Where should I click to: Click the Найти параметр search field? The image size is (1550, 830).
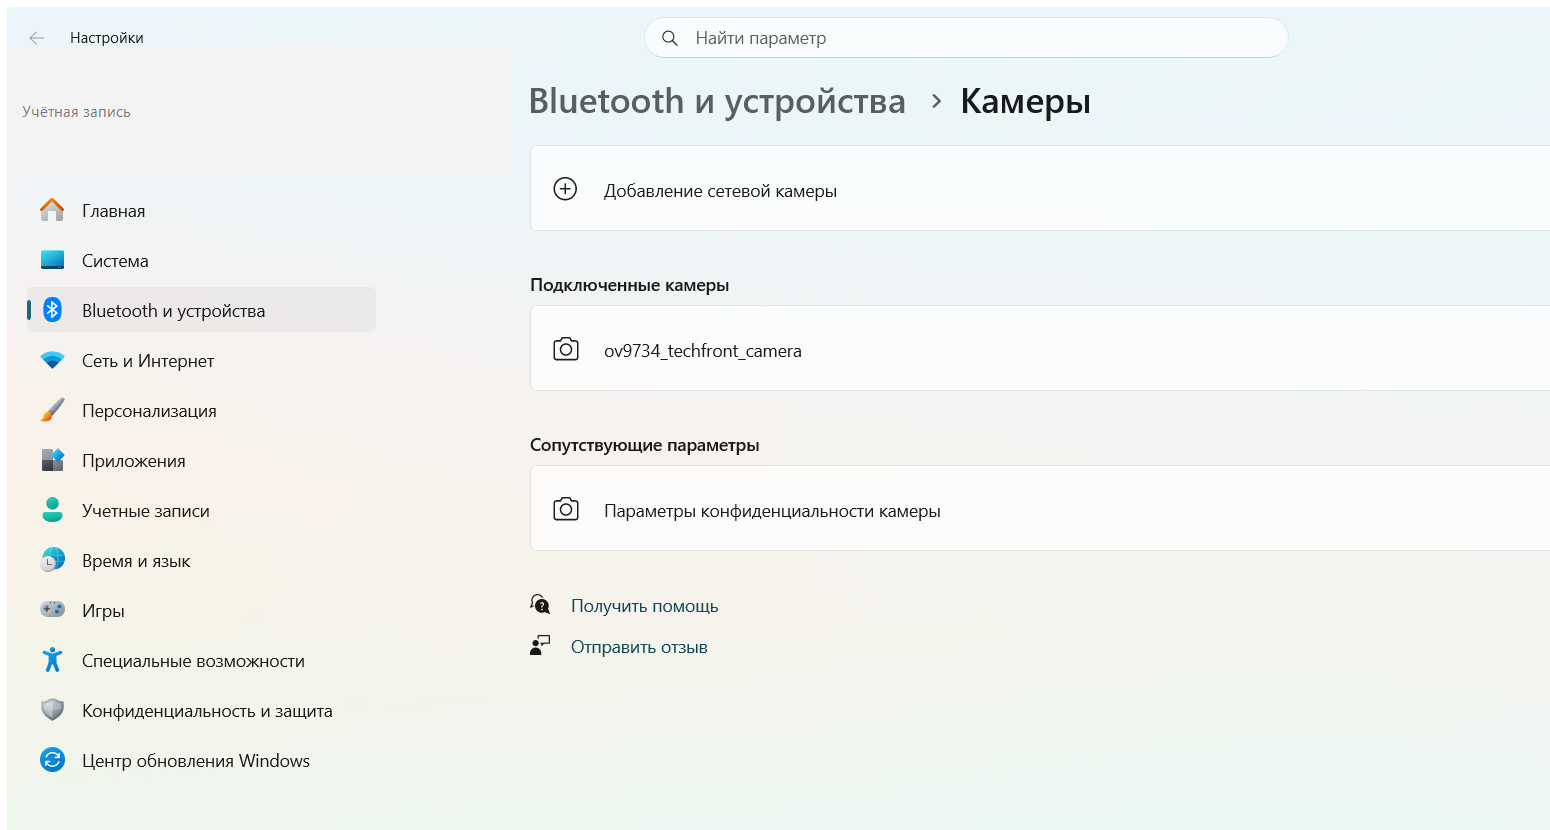click(966, 38)
